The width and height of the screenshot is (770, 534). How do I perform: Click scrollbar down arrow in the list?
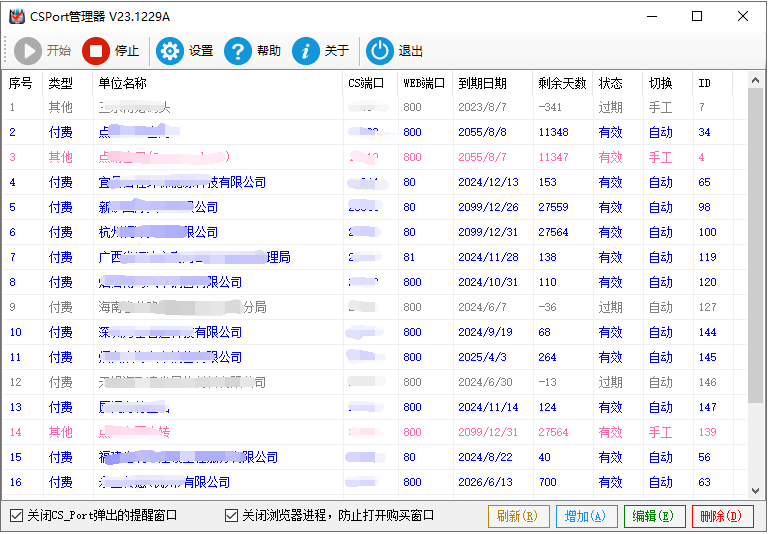pos(756,490)
